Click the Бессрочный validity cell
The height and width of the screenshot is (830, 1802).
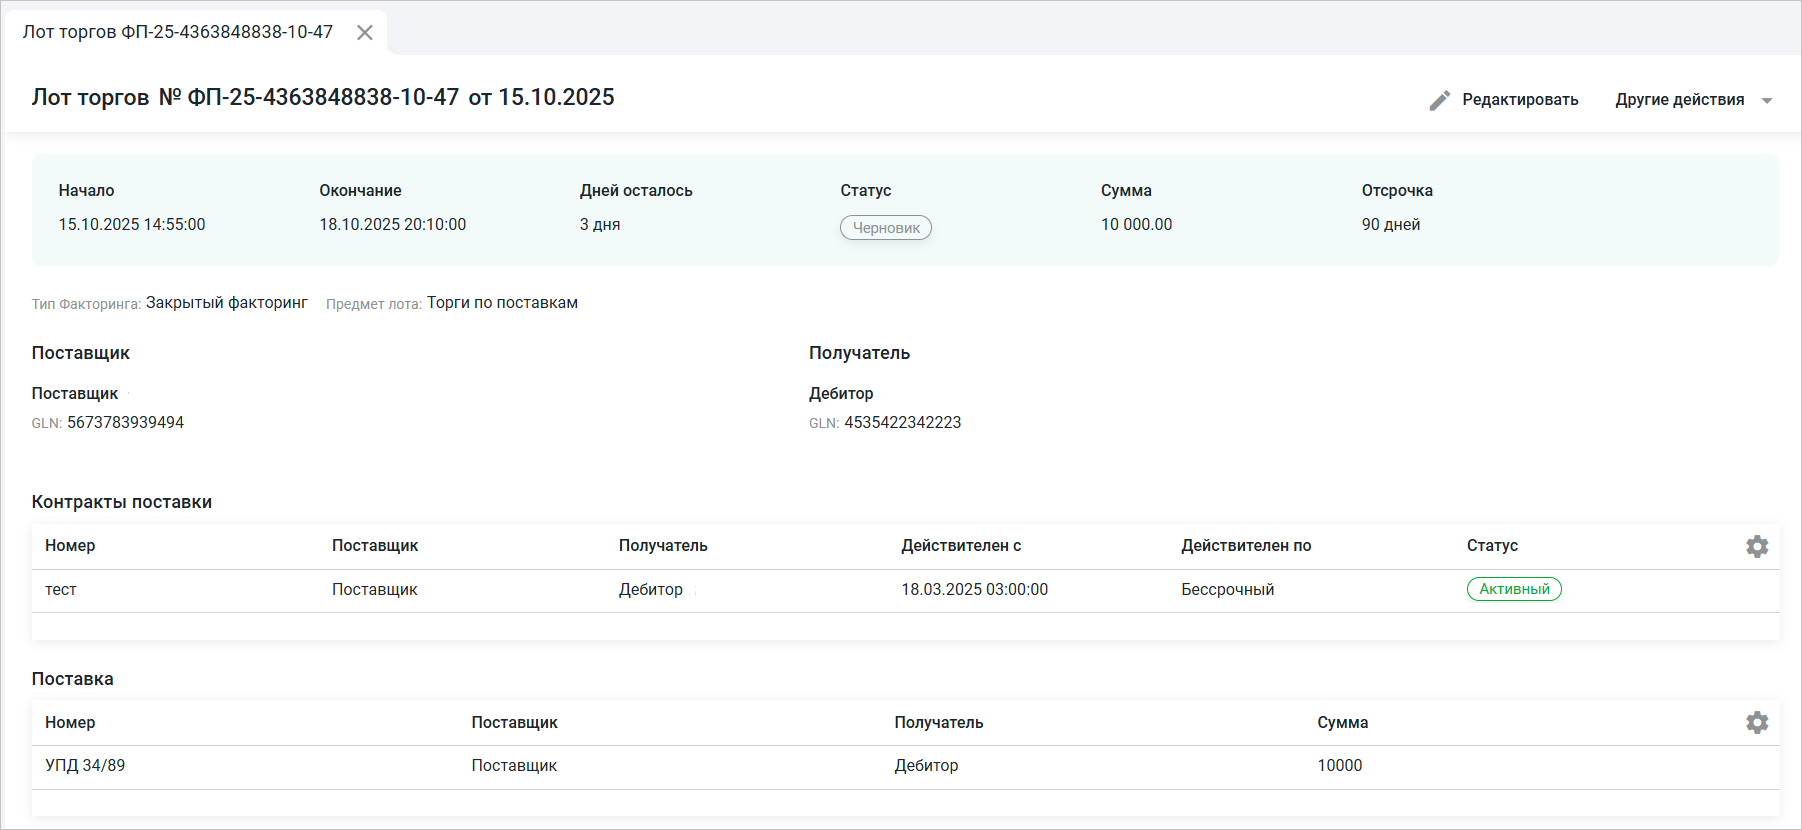(1227, 590)
